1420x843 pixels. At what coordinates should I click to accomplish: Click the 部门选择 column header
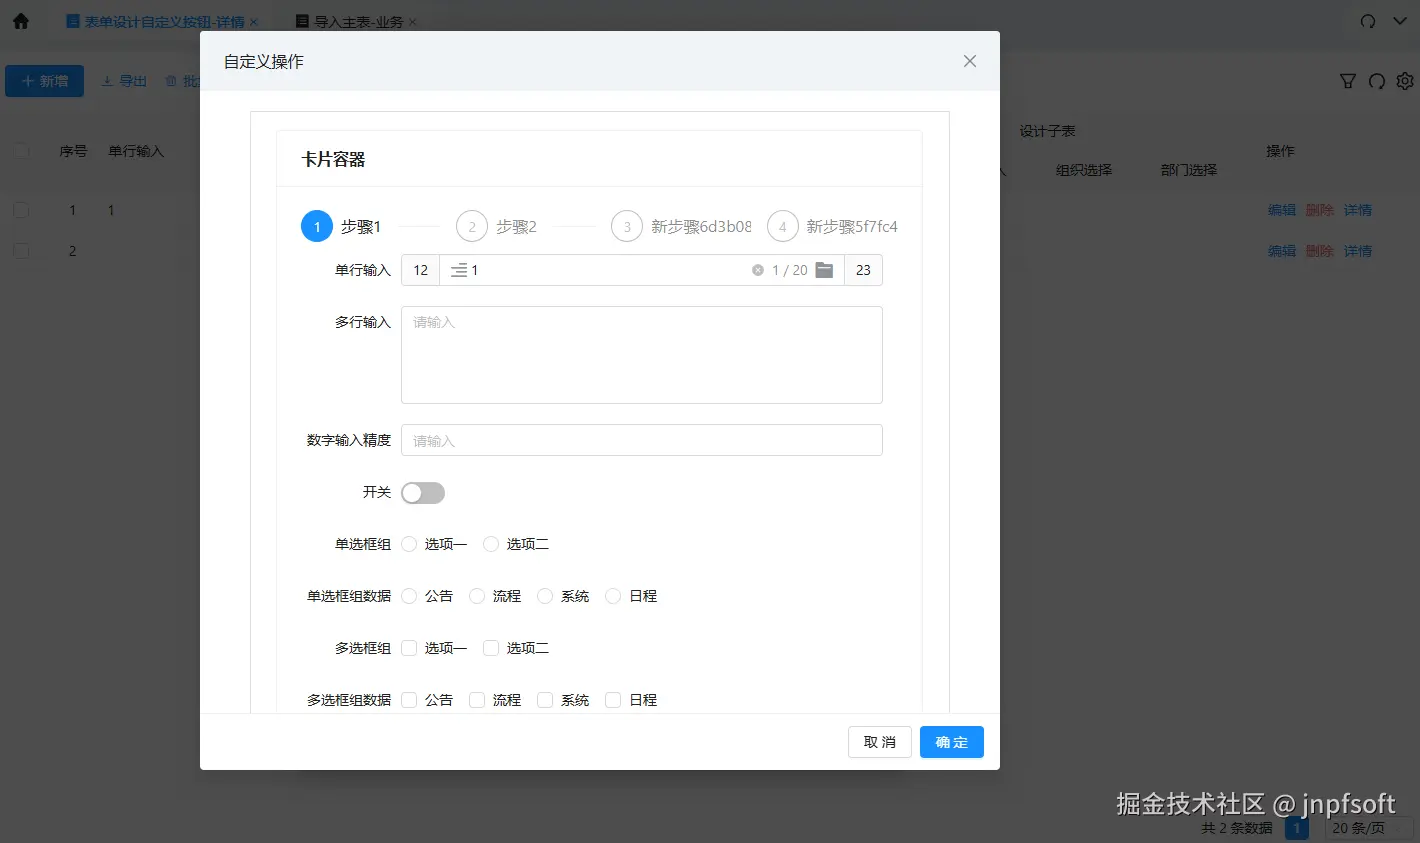click(x=1189, y=170)
